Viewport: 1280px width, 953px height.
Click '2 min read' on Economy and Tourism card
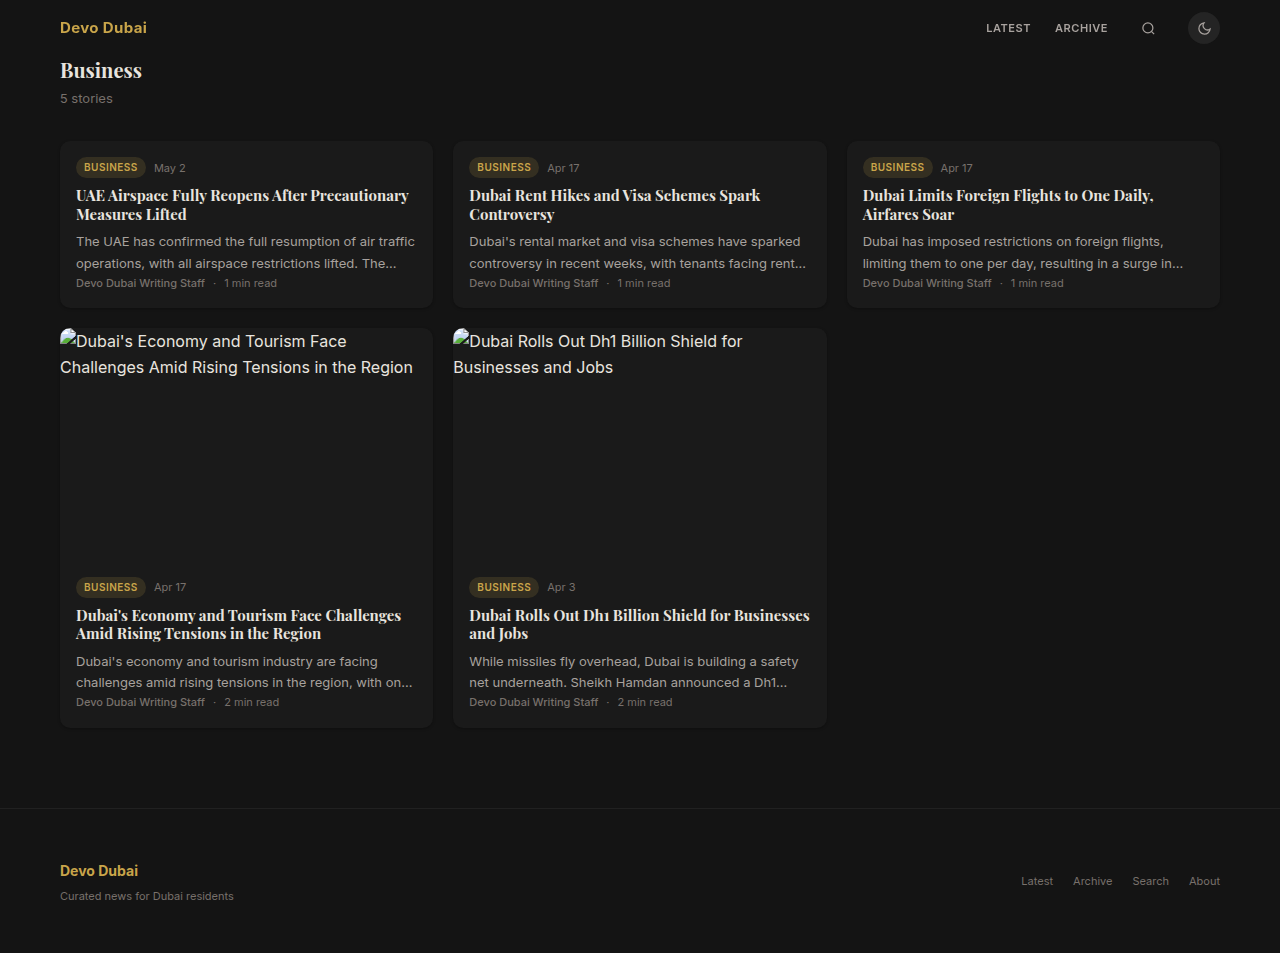(252, 702)
